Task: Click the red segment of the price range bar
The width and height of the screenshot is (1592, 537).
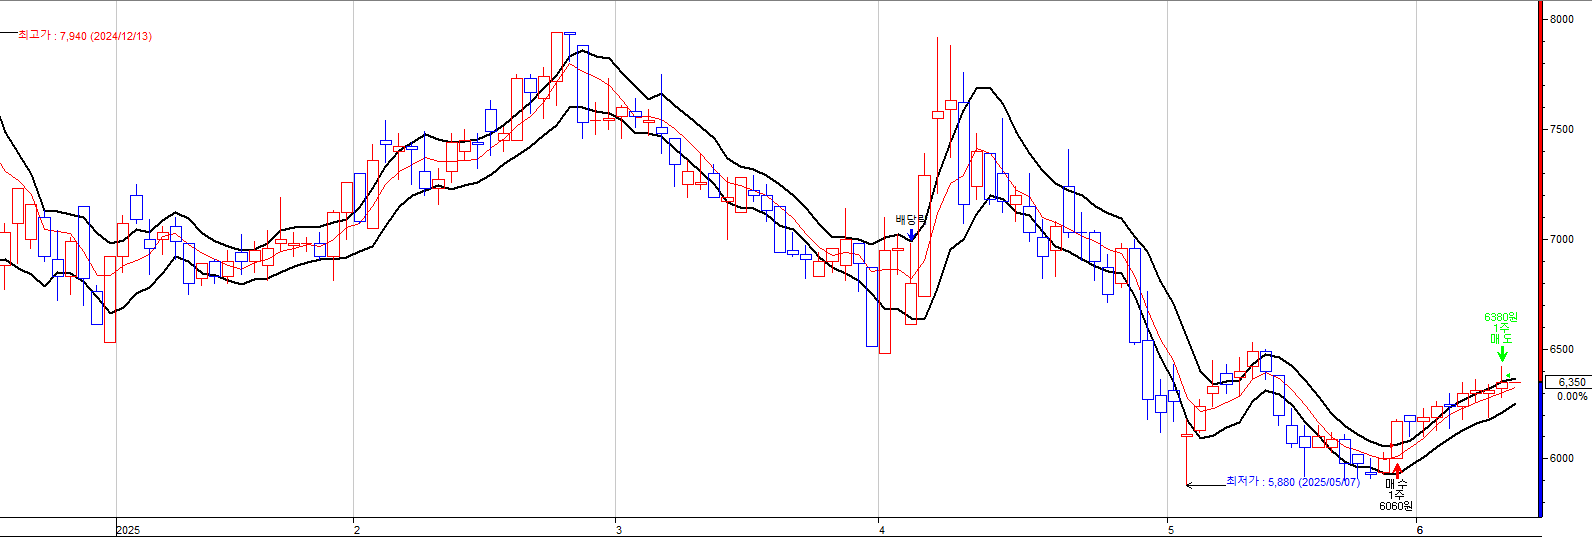Action: 1542,190
